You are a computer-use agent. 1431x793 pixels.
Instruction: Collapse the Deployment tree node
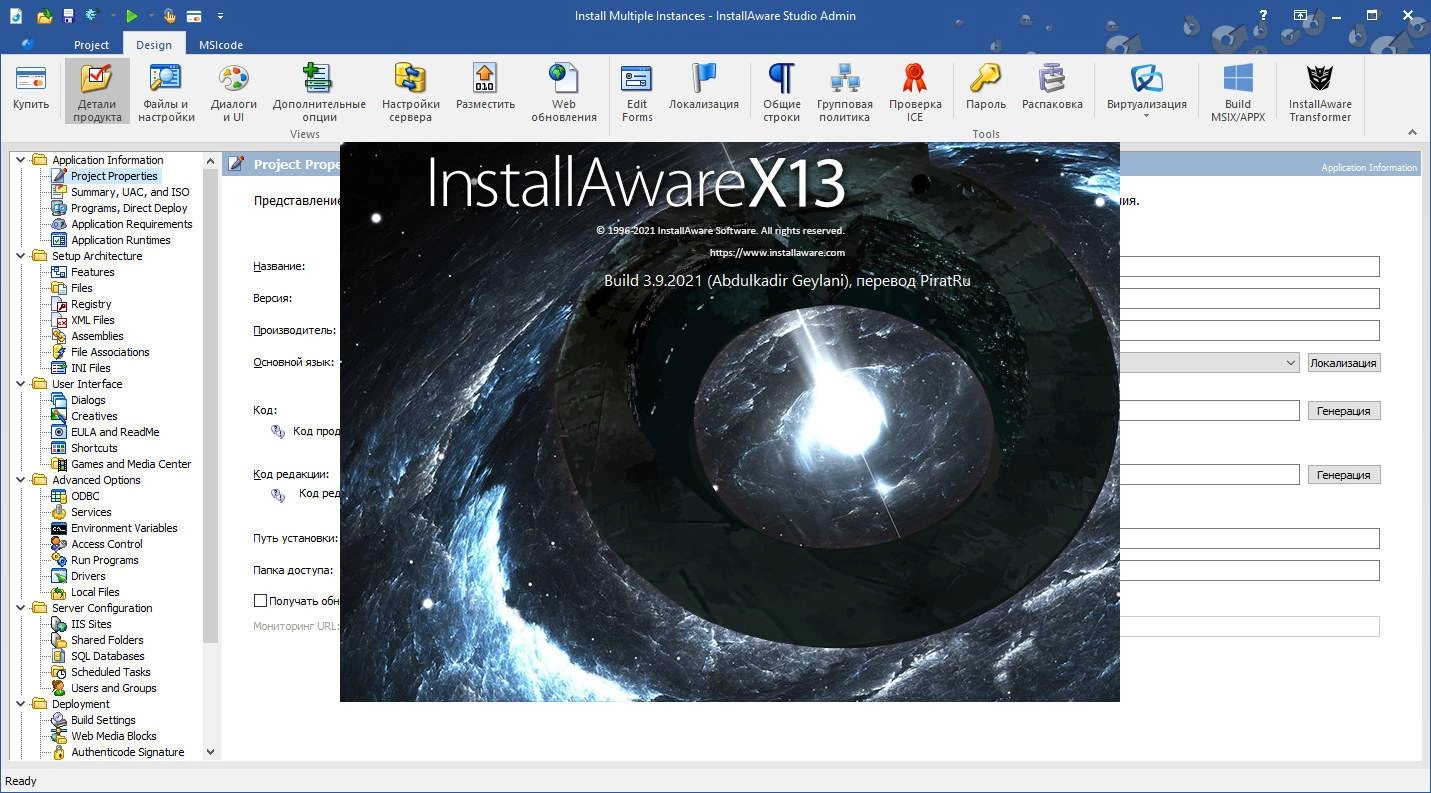point(21,704)
